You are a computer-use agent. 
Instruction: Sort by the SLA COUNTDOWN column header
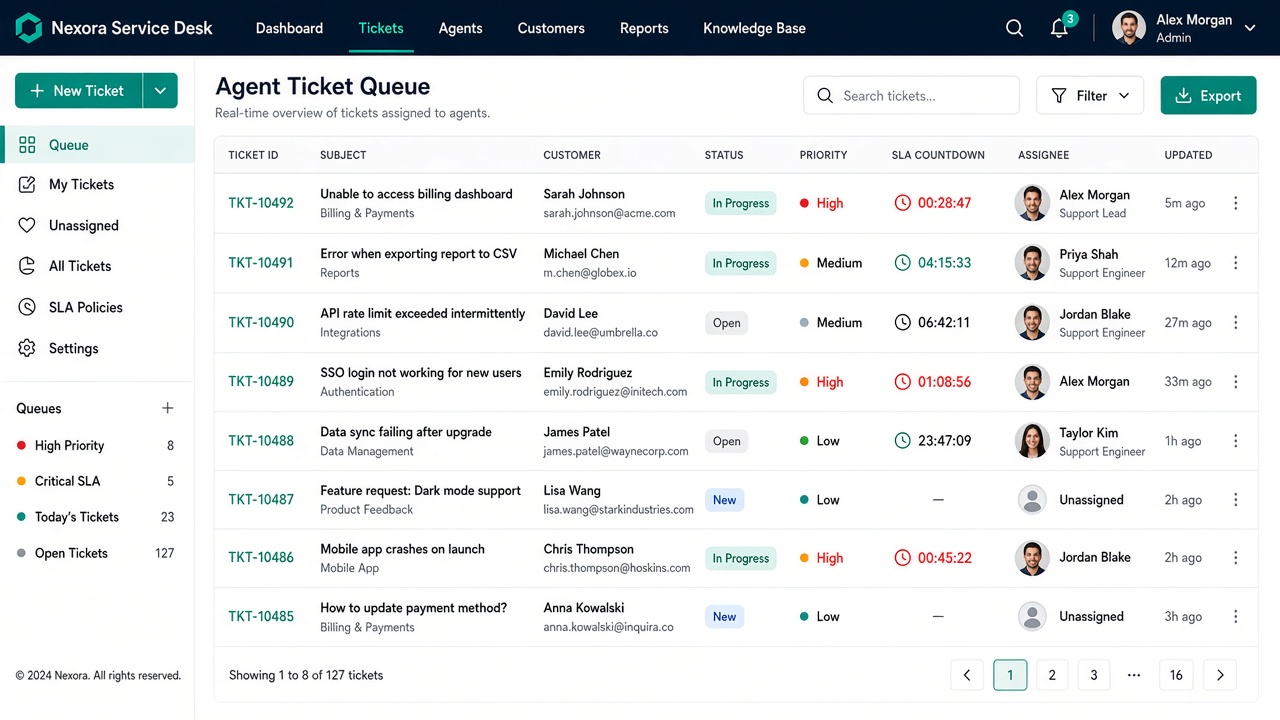click(x=938, y=155)
